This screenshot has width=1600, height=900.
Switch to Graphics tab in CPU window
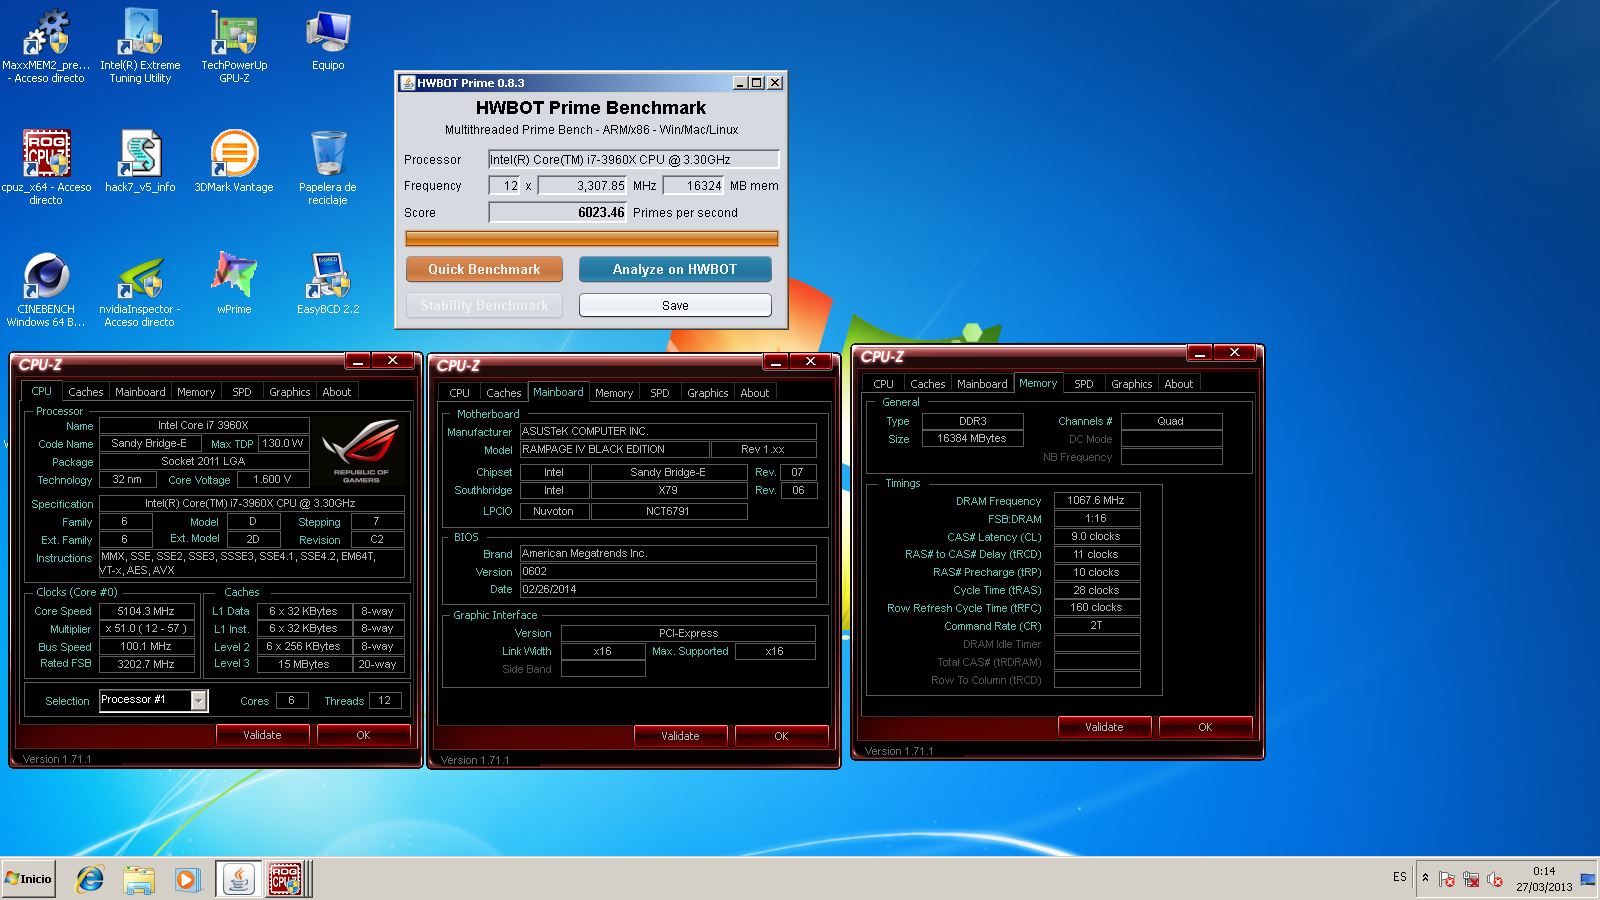coord(290,392)
